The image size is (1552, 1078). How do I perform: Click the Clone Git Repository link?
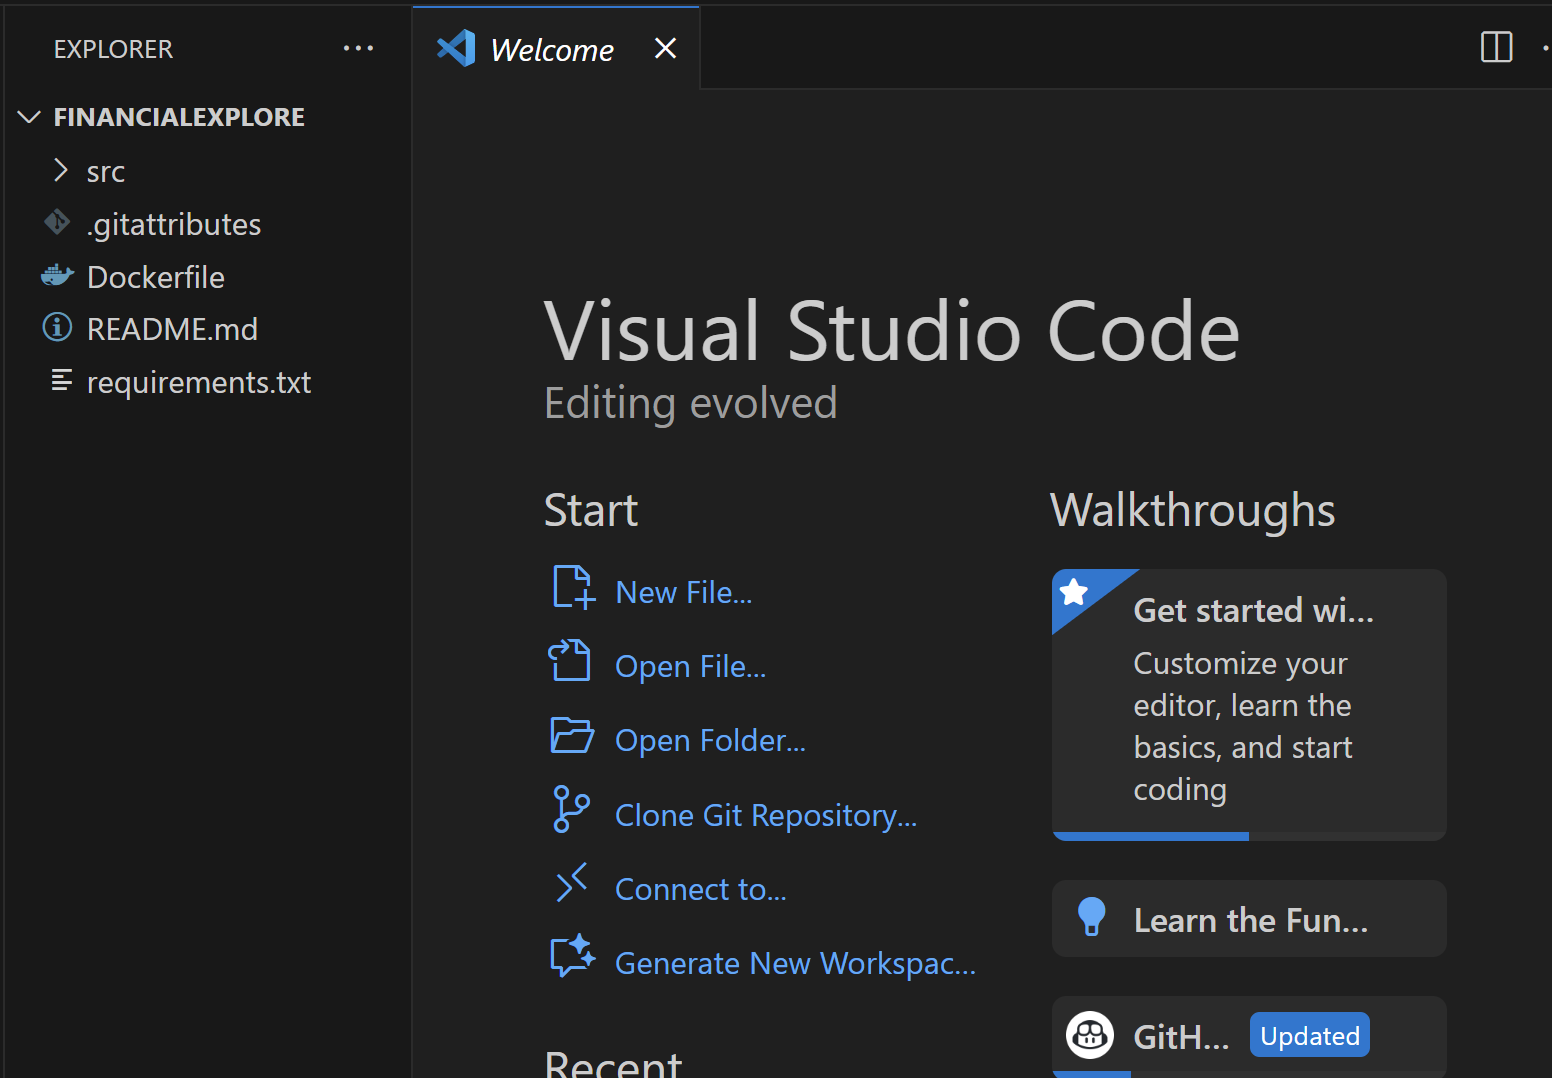pyautogui.click(x=765, y=815)
